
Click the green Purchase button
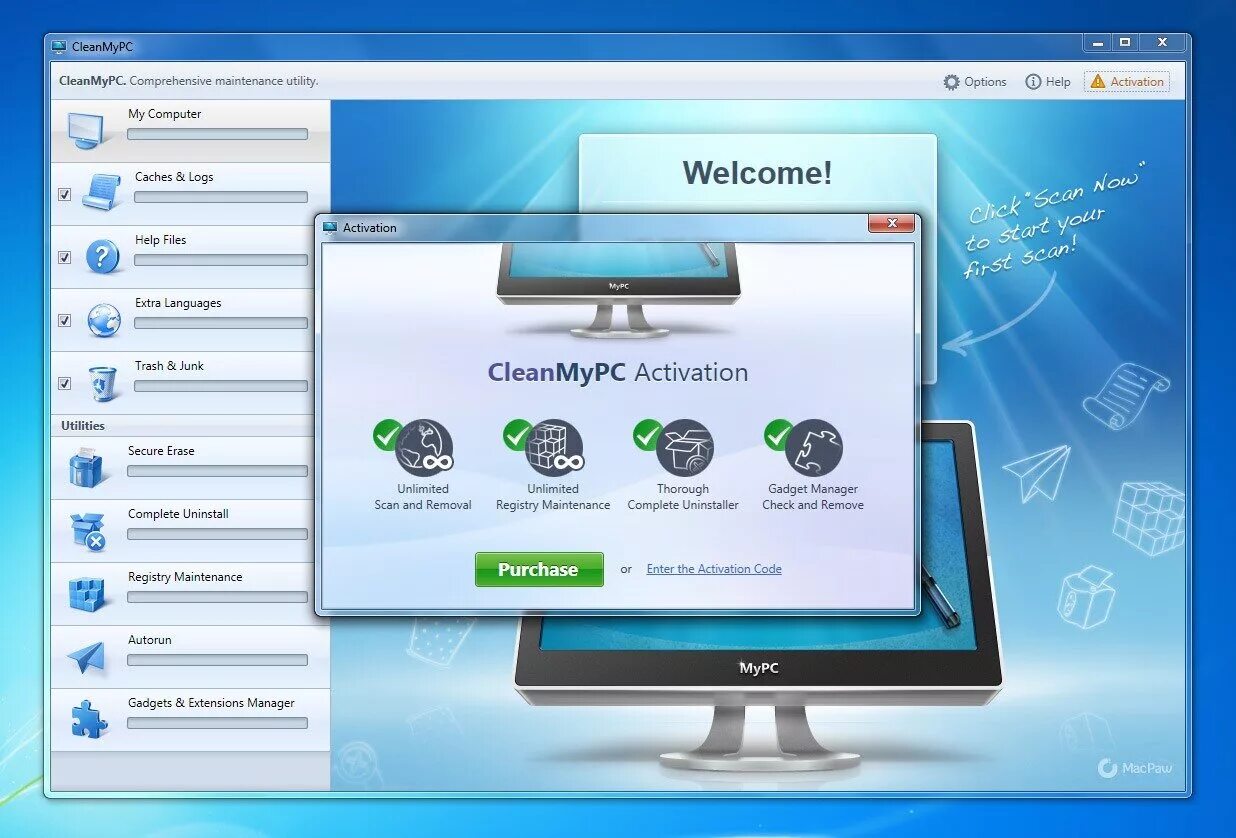pyautogui.click(x=539, y=569)
